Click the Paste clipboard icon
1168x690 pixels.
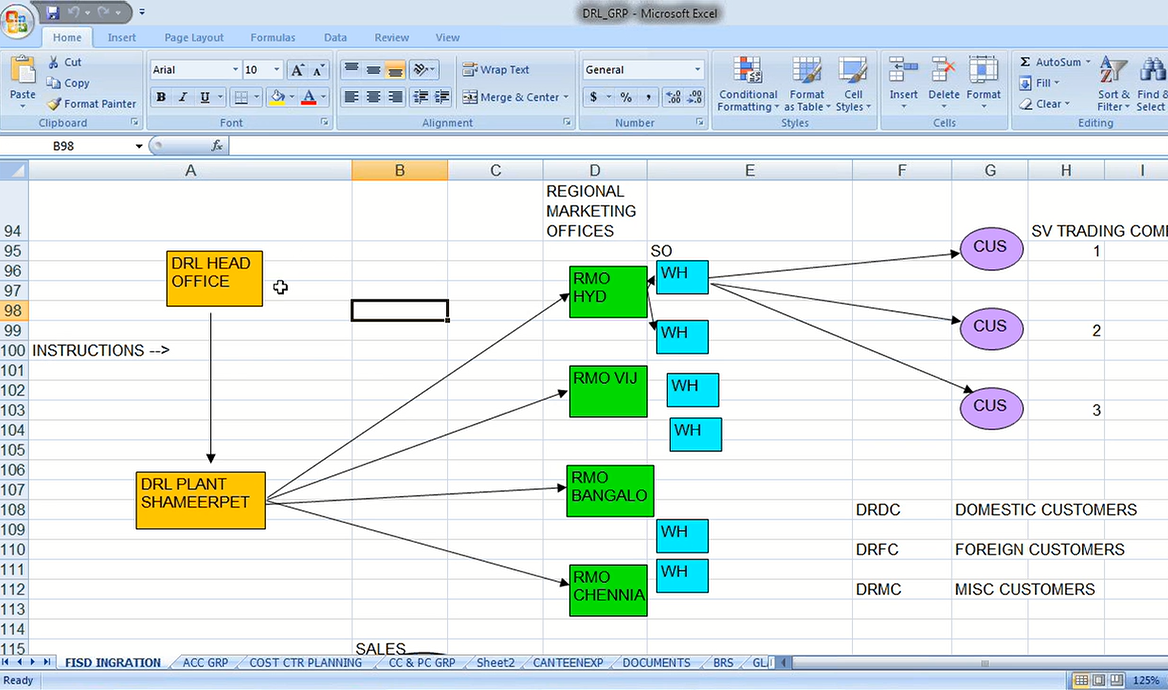click(x=22, y=70)
